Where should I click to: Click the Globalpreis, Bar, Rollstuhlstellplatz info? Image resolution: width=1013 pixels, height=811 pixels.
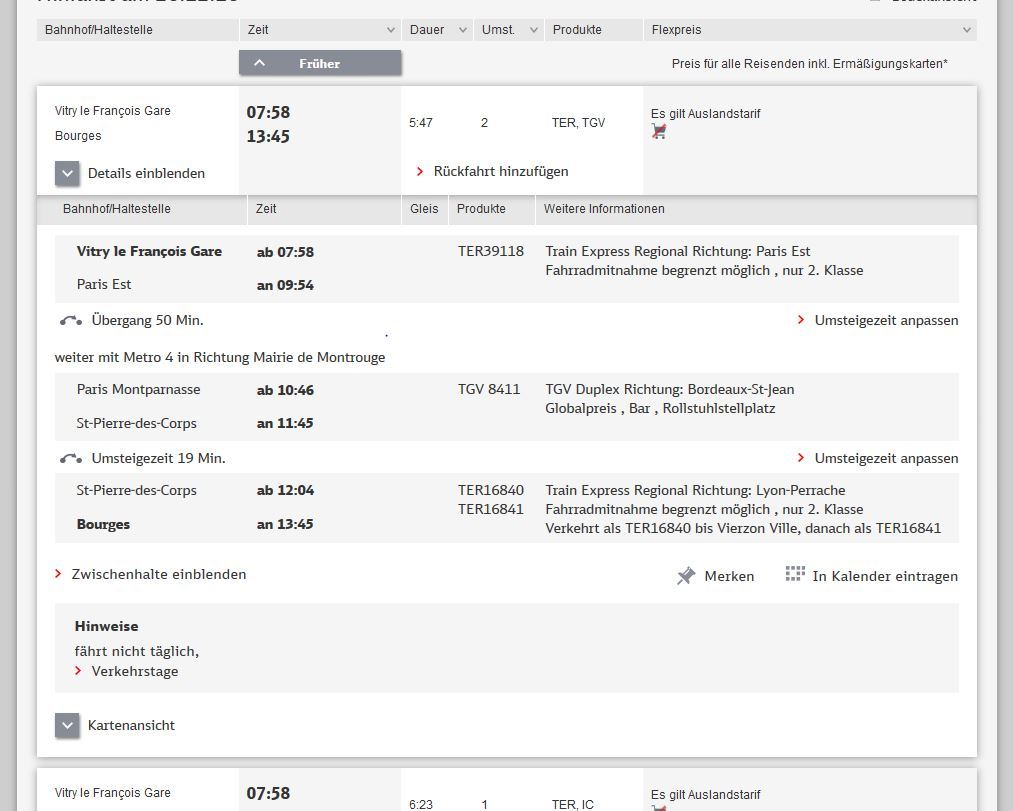[660, 408]
